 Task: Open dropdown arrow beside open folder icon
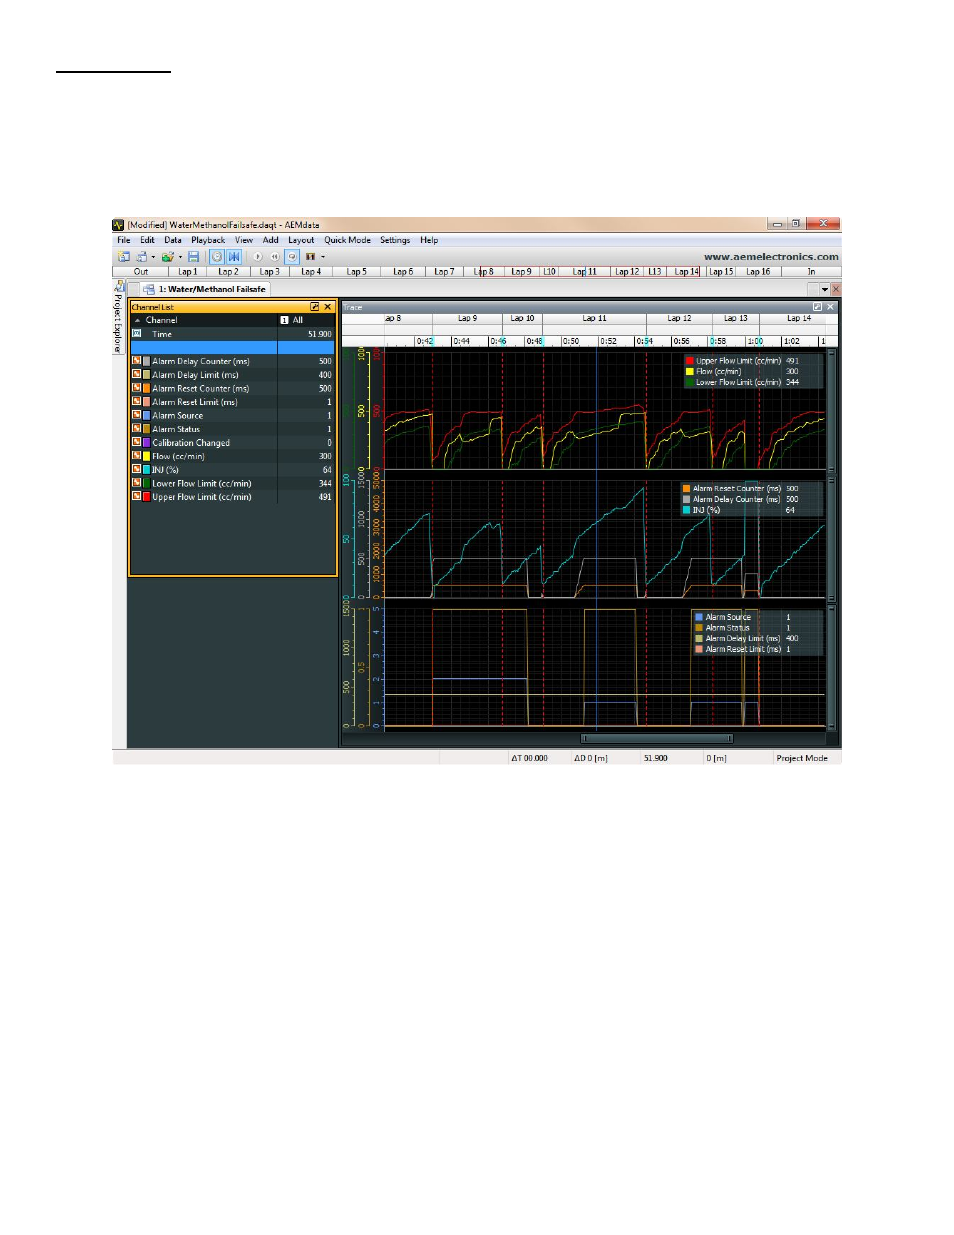180,257
